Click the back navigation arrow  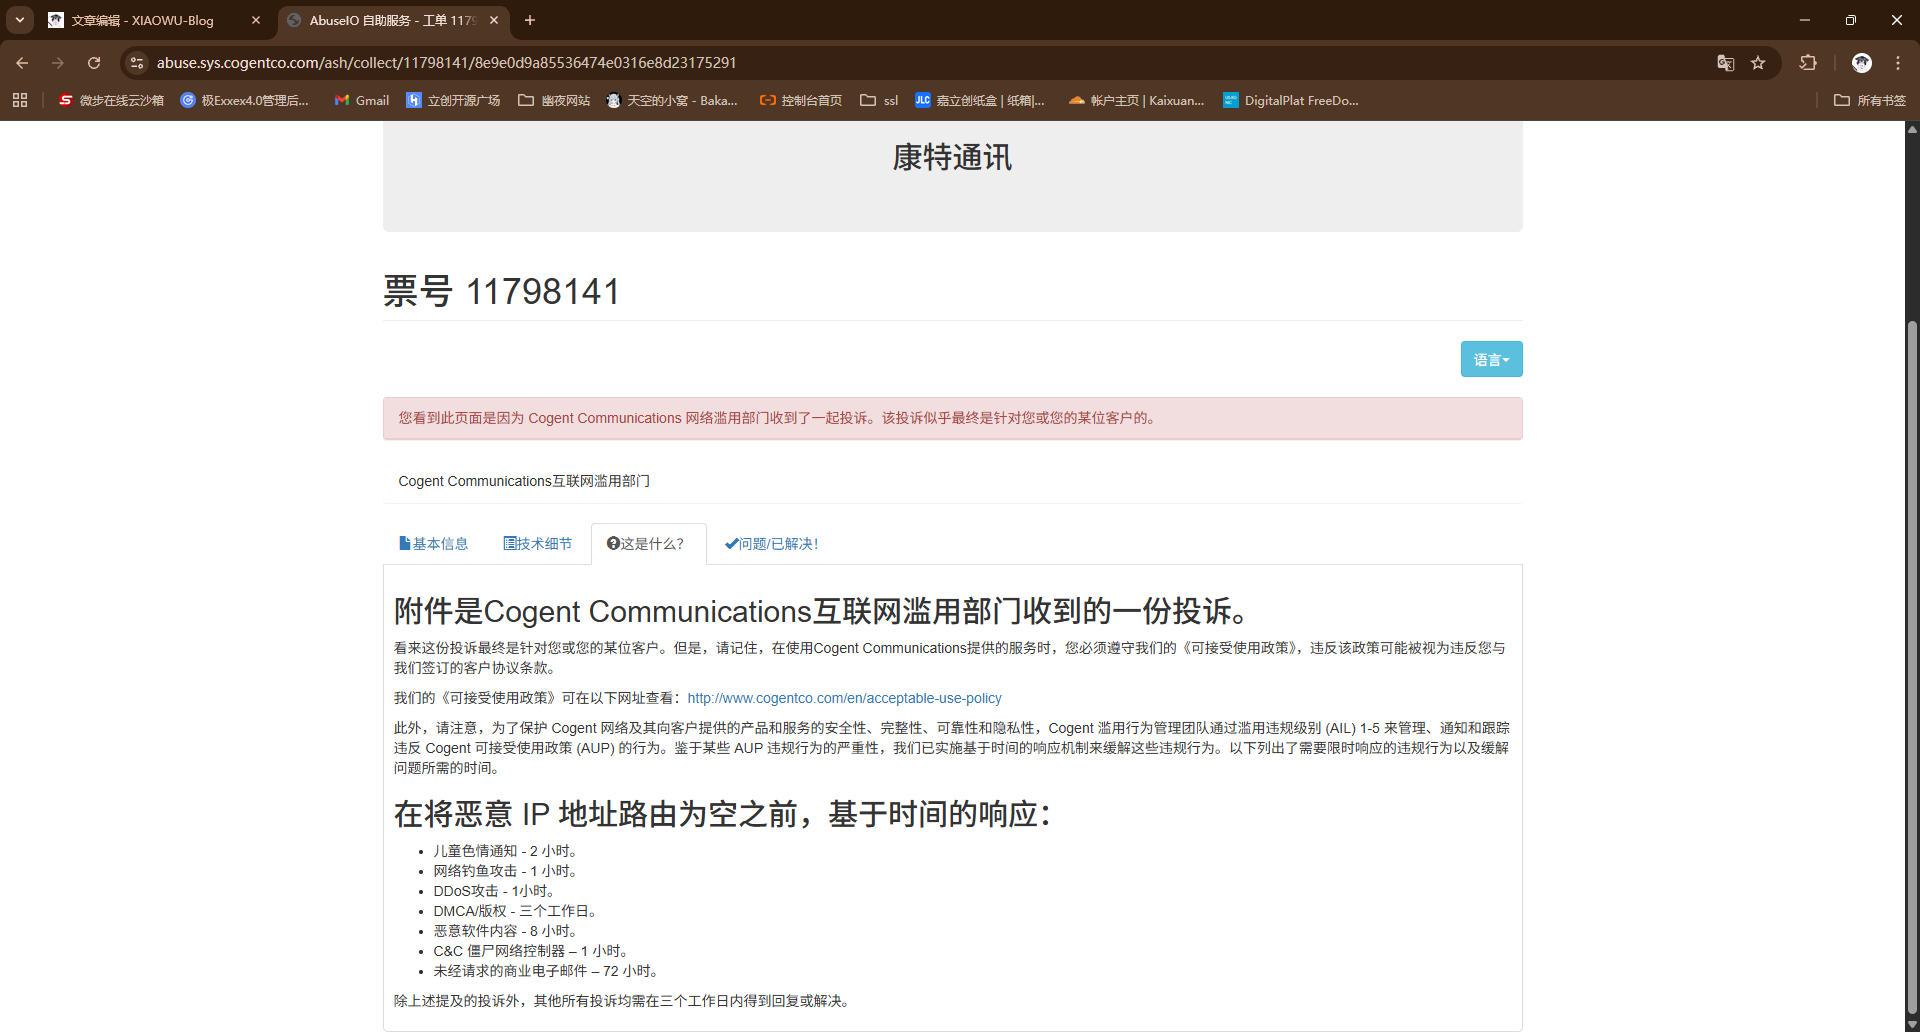pos(22,63)
